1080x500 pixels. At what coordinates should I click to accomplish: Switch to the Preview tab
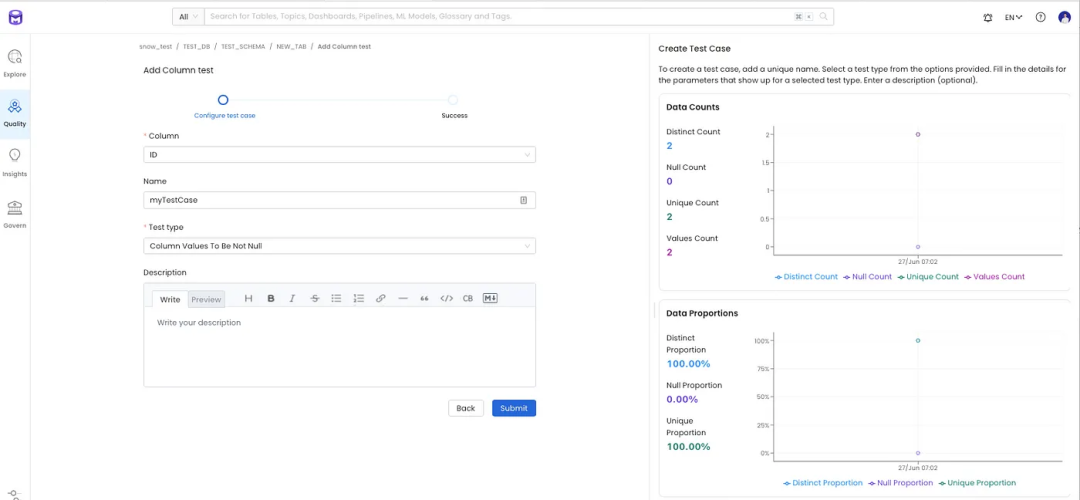pos(206,299)
